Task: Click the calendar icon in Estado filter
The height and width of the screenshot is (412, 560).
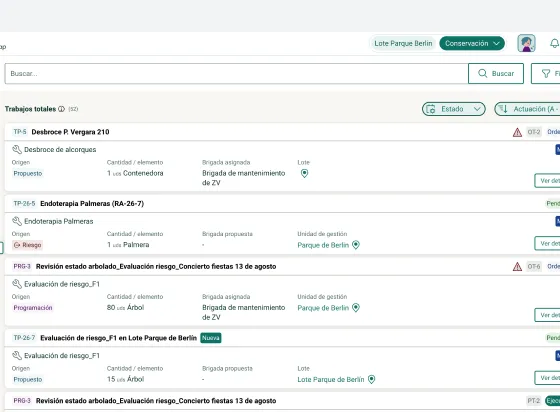Action: coord(431,109)
